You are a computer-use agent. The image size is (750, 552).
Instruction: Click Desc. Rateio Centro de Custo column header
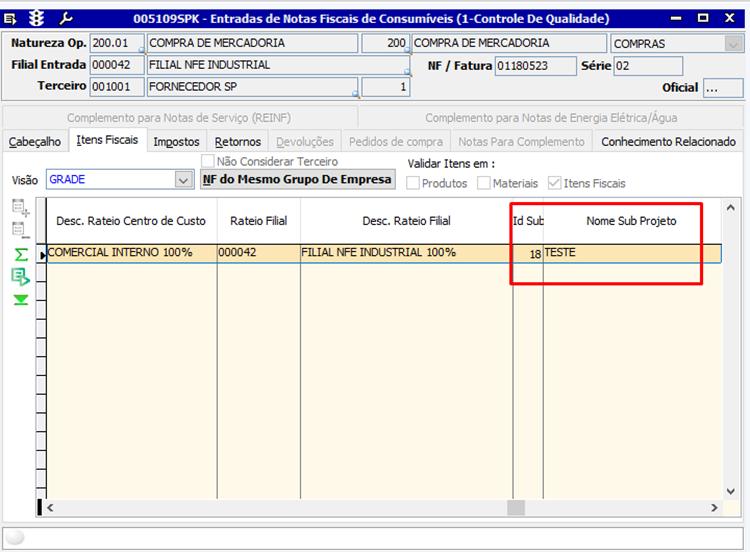(131, 221)
